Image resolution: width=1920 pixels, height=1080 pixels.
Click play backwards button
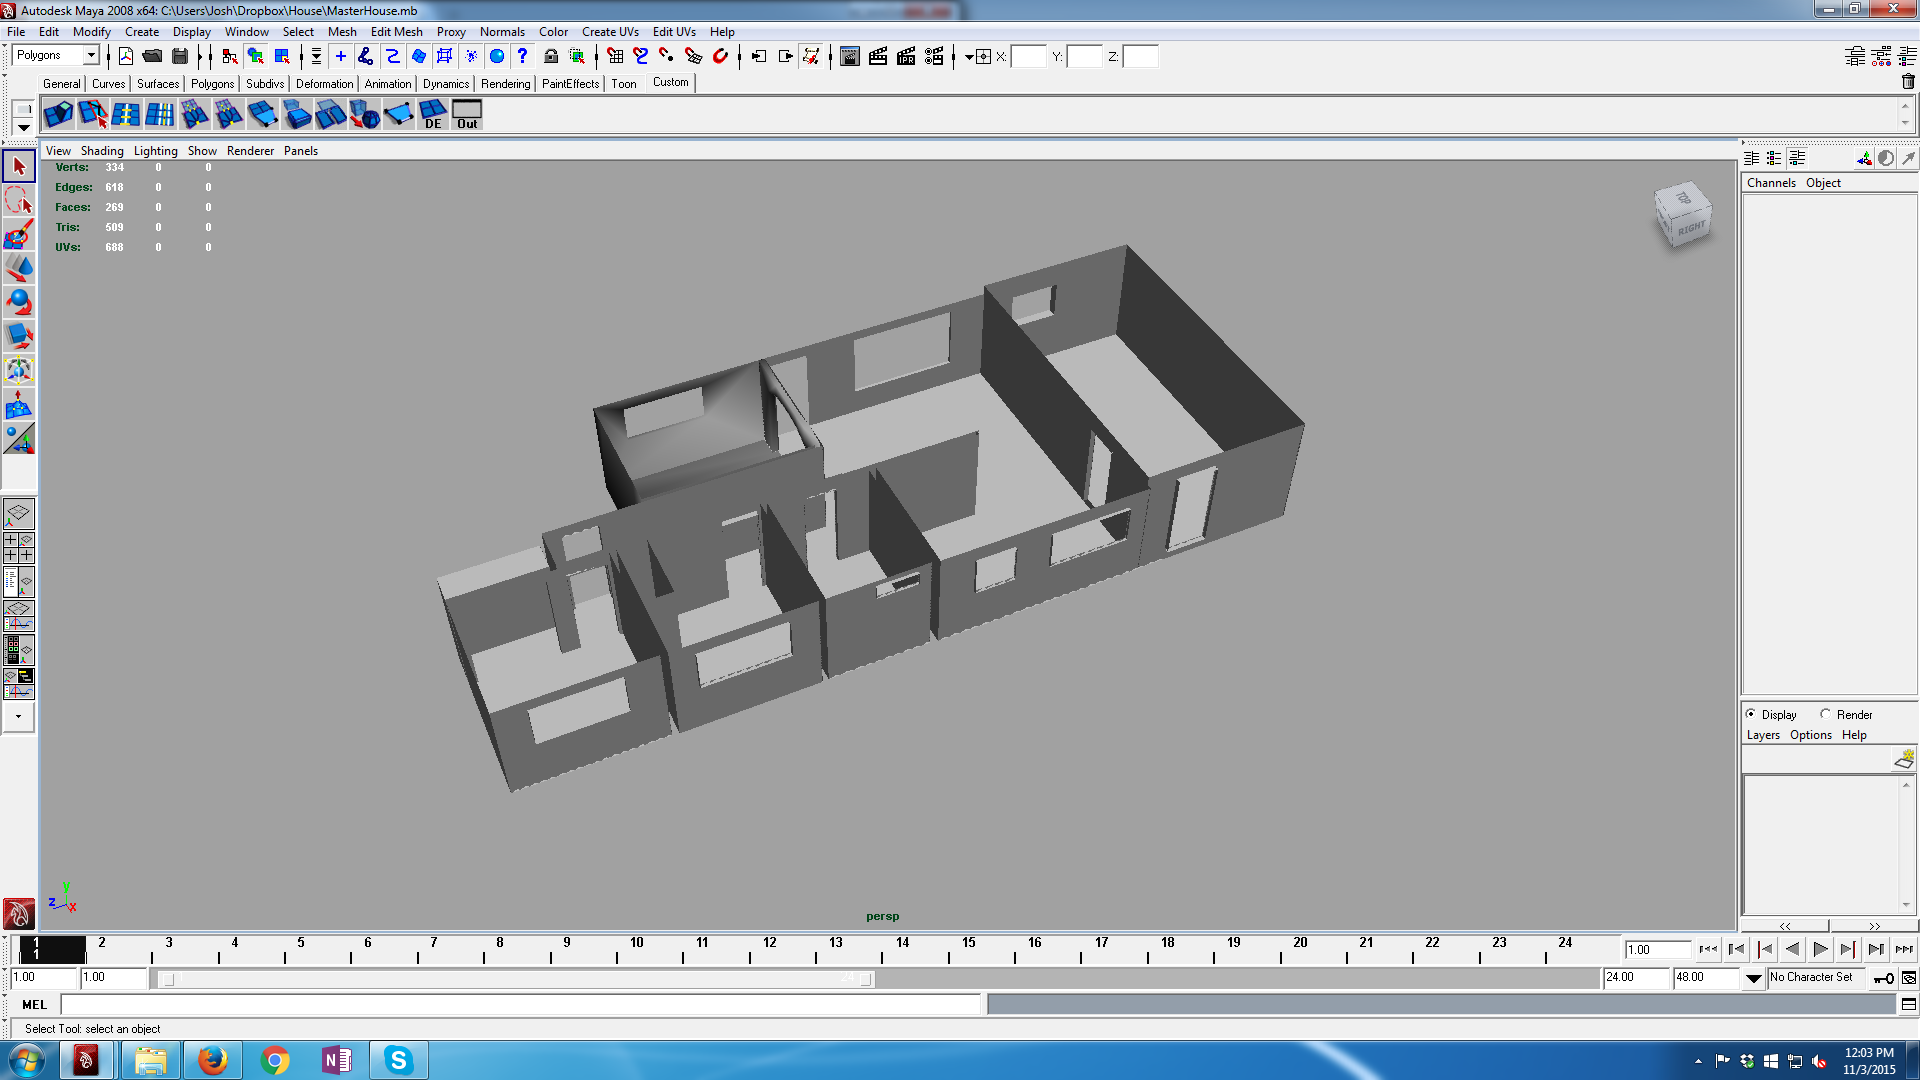point(1792,949)
